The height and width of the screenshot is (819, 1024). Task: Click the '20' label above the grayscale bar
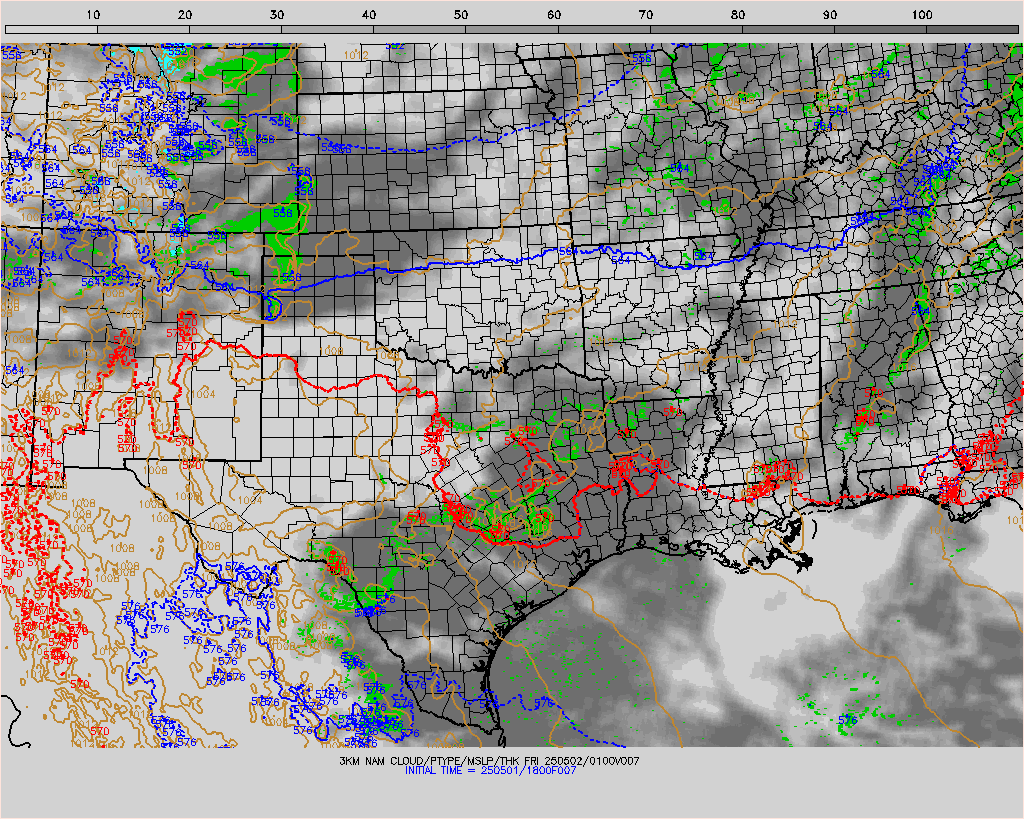(185, 15)
